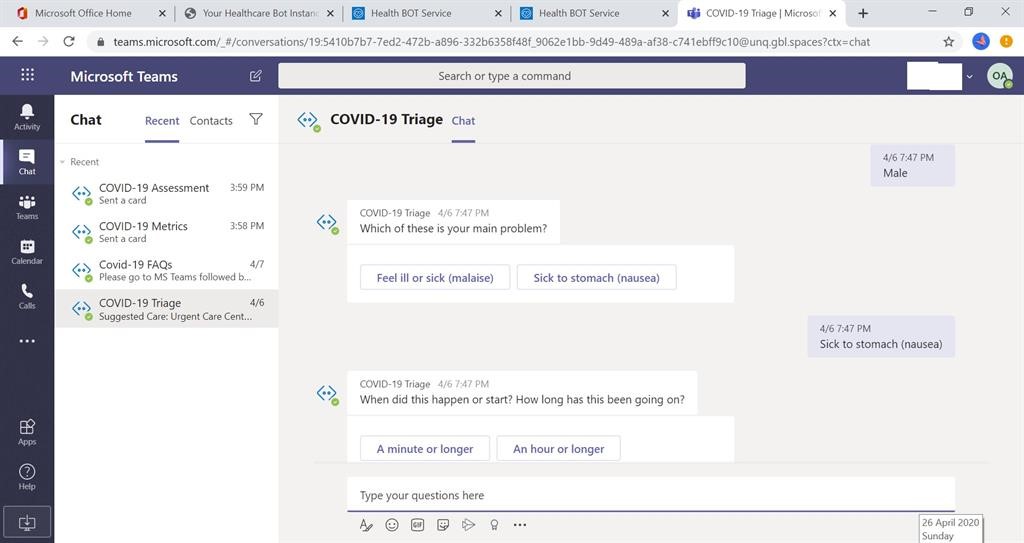
Task: Collapse the Recent chats group
Action: coord(63,162)
